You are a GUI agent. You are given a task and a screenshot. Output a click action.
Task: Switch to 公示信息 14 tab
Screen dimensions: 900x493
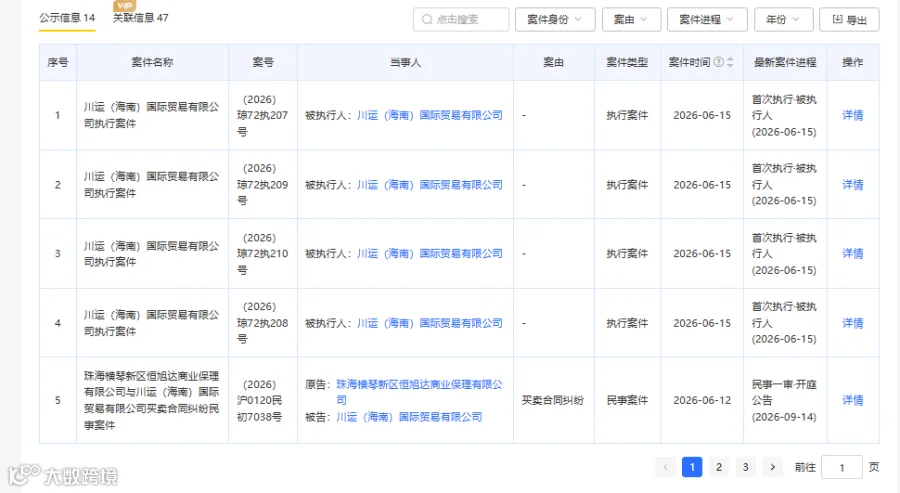67,18
